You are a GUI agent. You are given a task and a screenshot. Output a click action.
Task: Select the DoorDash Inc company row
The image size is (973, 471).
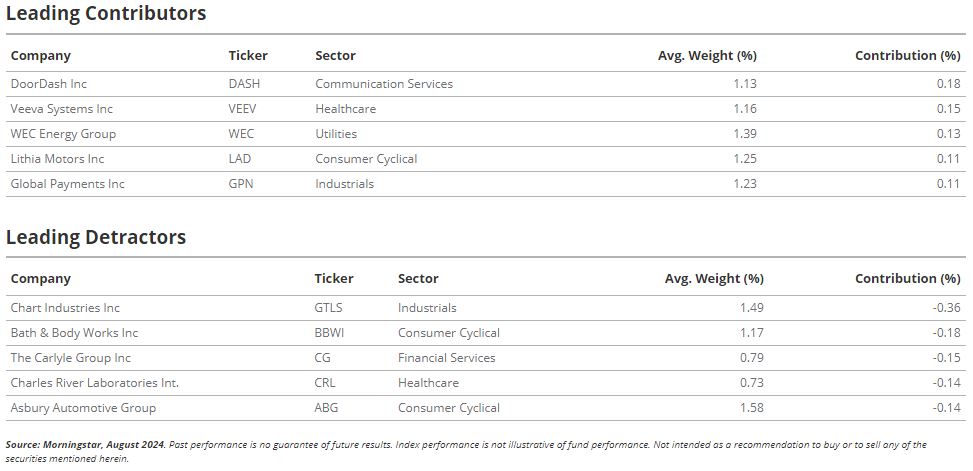486,84
